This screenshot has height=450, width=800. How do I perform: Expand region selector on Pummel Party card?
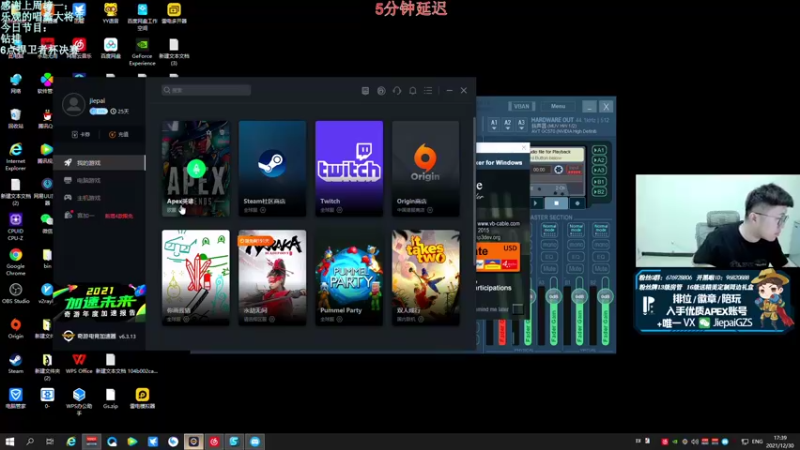tap(339, 319)
